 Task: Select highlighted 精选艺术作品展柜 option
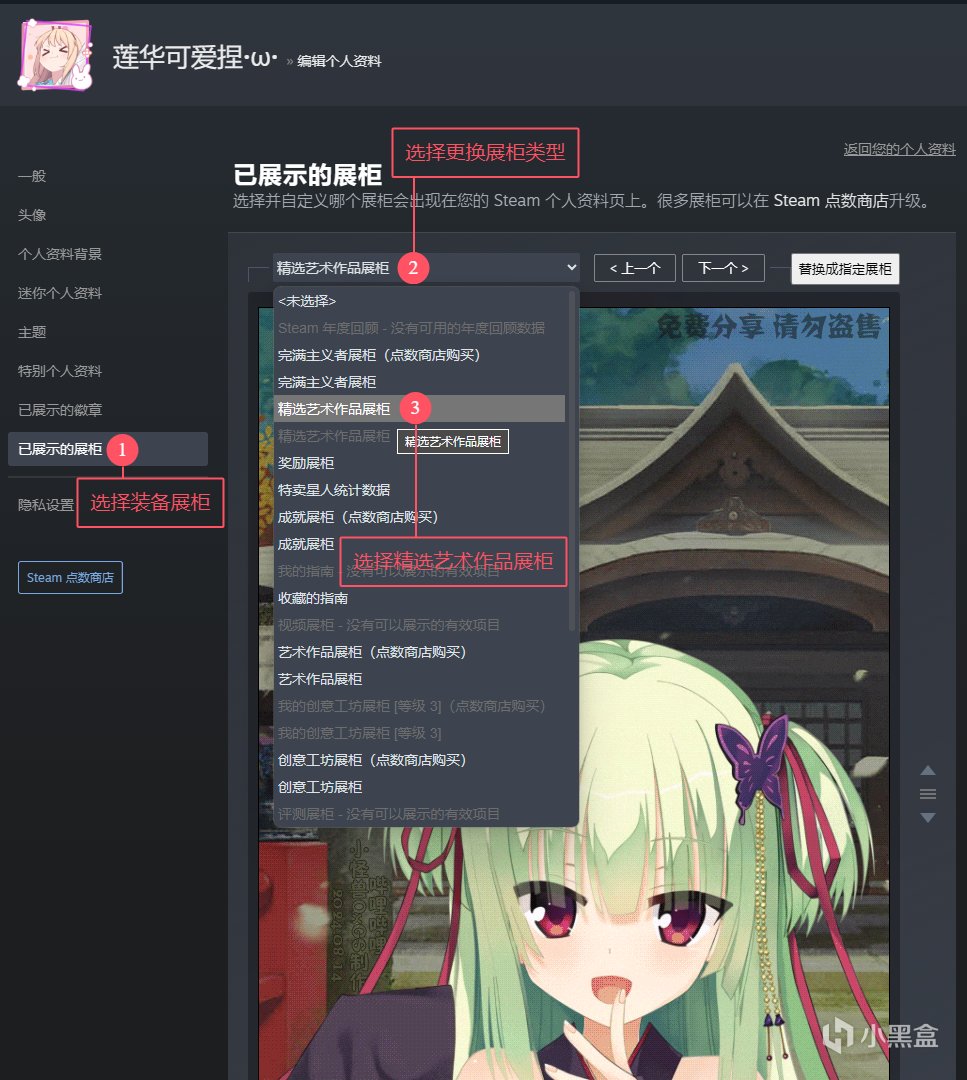(419, 408)
